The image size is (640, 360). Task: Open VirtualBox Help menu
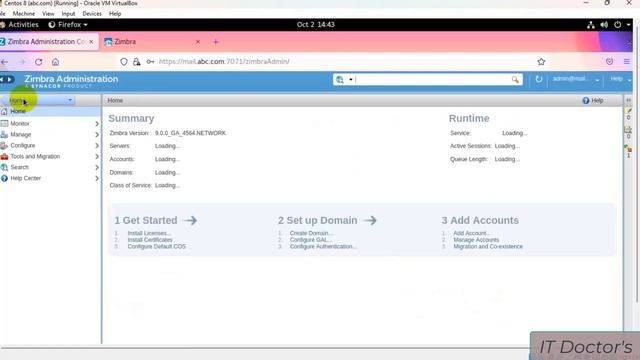click(x=115, y=13)
